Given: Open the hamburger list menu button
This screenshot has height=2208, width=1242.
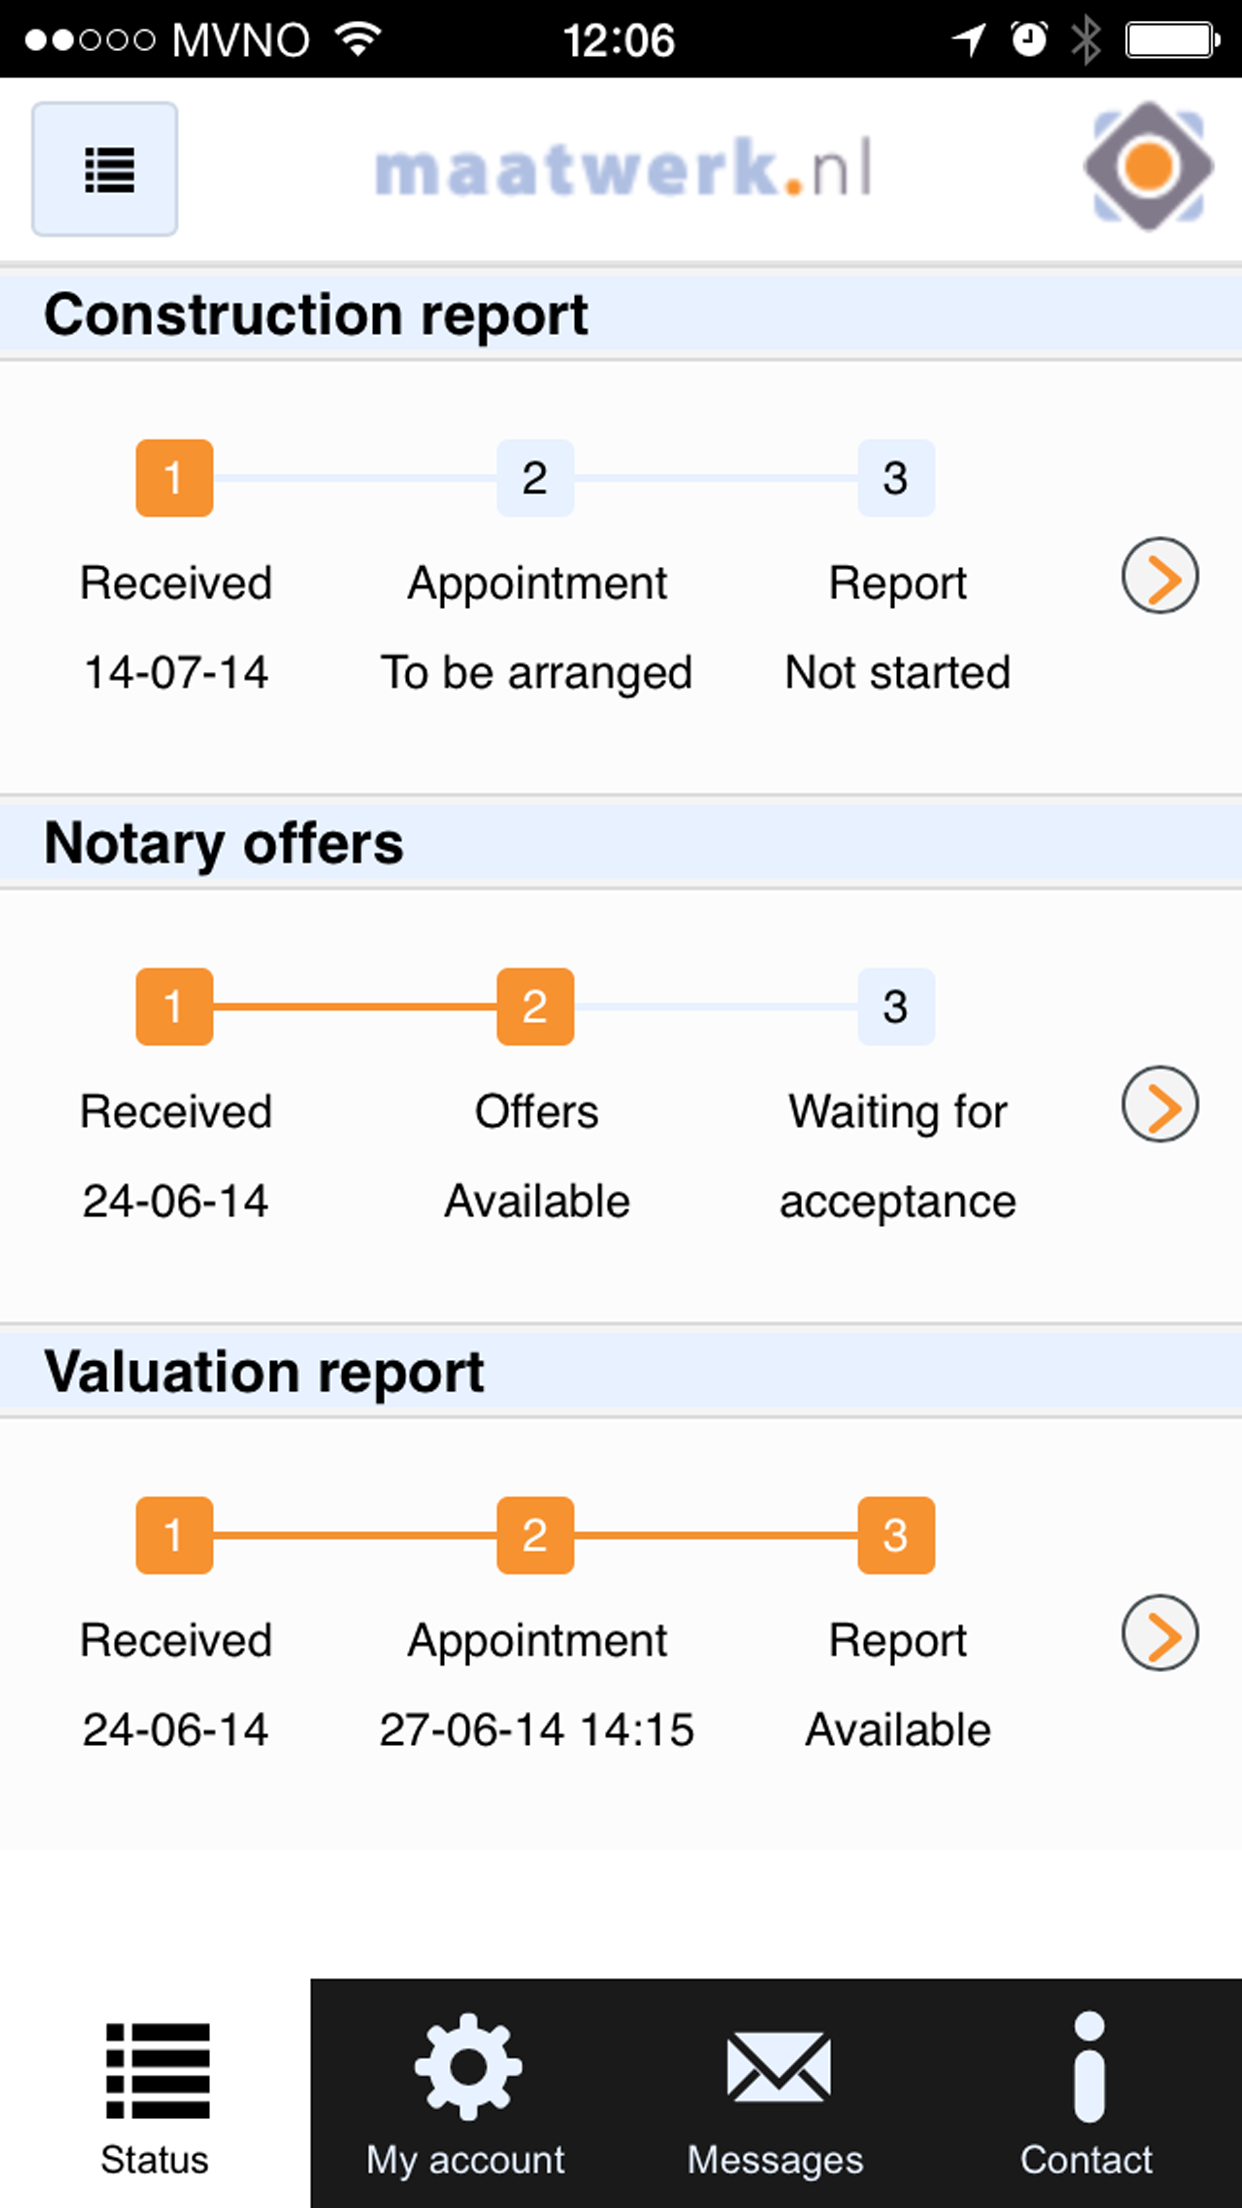Looking at the screenshot, I should pyautogui.click(x=105, y=169).
